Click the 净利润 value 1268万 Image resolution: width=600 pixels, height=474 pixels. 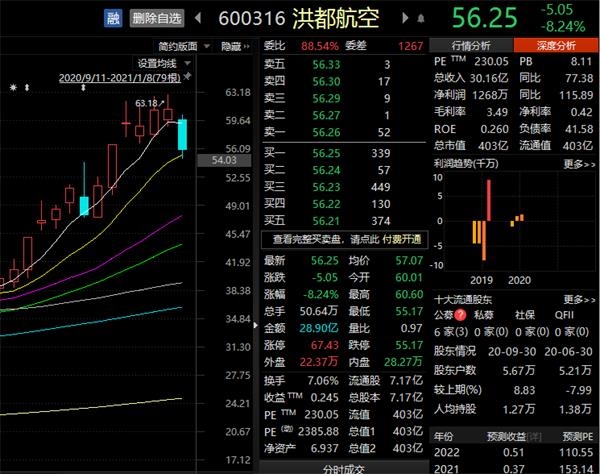point(490,95)
